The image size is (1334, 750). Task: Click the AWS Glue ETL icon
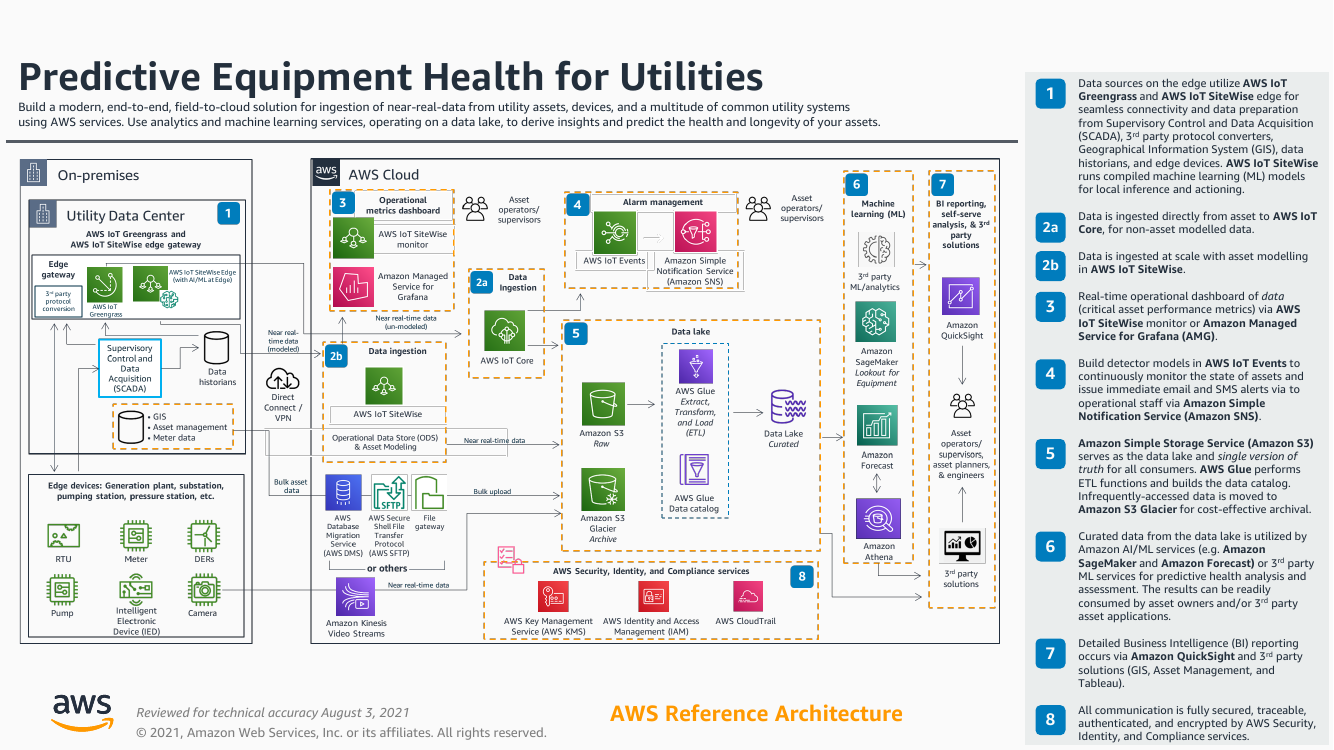coord(695,367)
